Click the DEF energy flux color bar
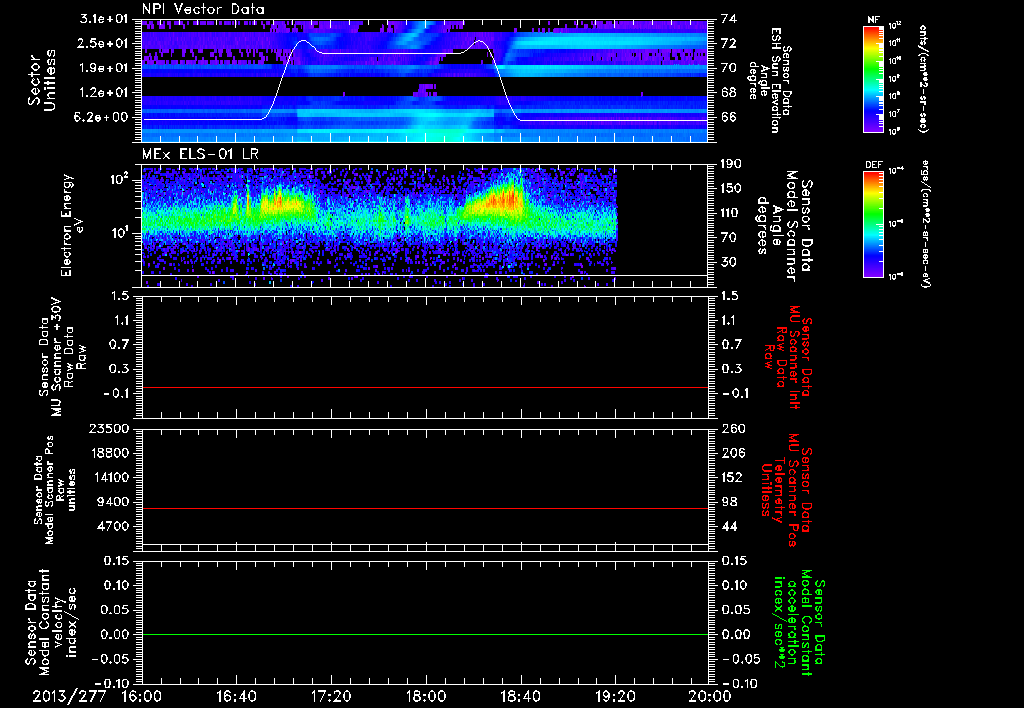This screenshot has height=708, width=1024. (x=874, y=224)
